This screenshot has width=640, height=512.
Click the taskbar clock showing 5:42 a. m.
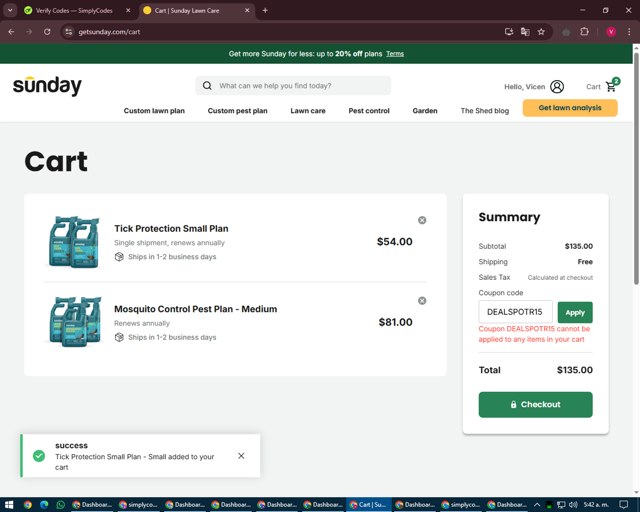click(x=596, y=505)
